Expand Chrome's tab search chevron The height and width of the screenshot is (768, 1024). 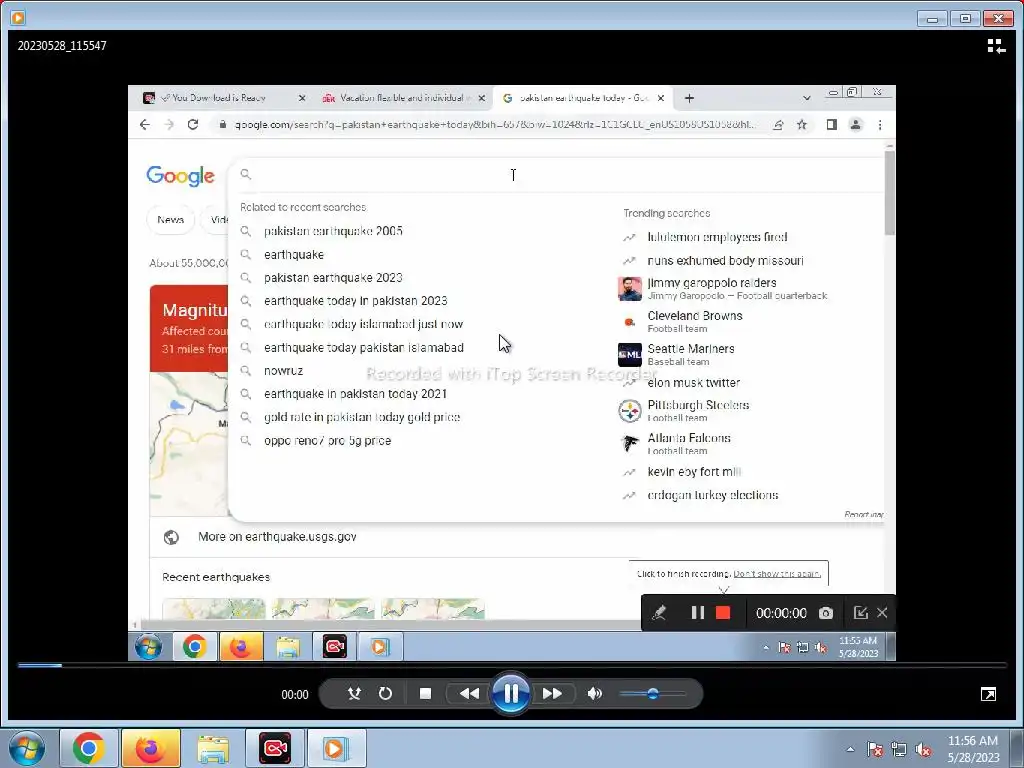pos(807,98)
